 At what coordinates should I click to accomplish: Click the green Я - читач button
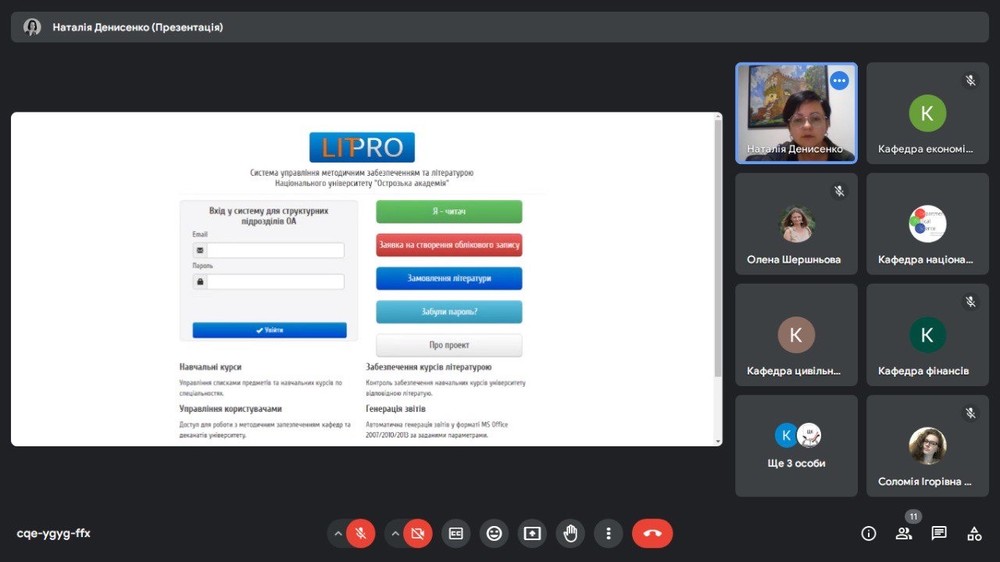449,212
